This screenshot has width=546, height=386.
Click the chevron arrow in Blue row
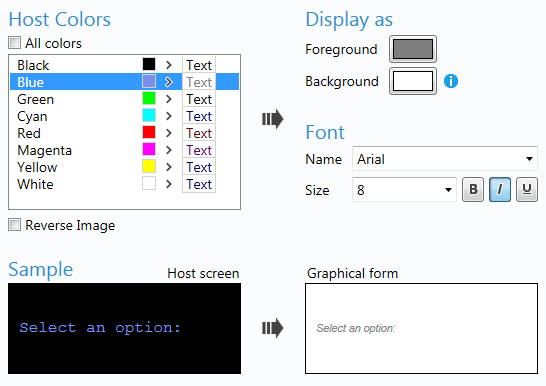pyautogui.click(x=169, y=82)
